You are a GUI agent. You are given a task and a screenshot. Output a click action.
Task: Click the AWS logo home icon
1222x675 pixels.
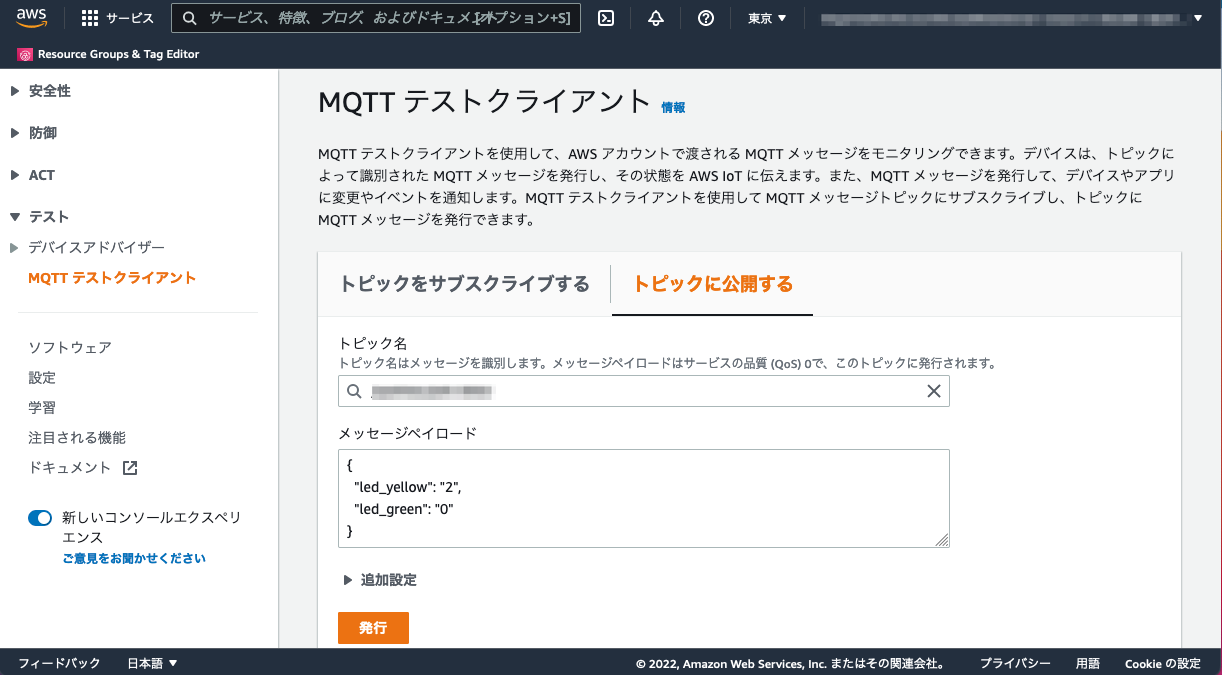coord(31,18)
